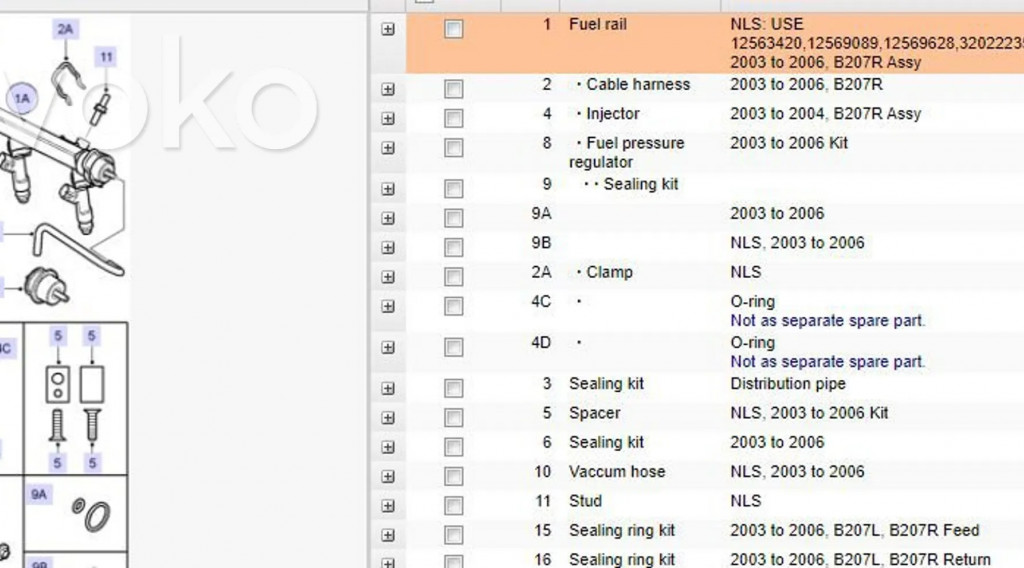Click the 4C note 'Not as separate spare part'
The width and height of the screenshot is (1024, 568).
coord(827,321)
